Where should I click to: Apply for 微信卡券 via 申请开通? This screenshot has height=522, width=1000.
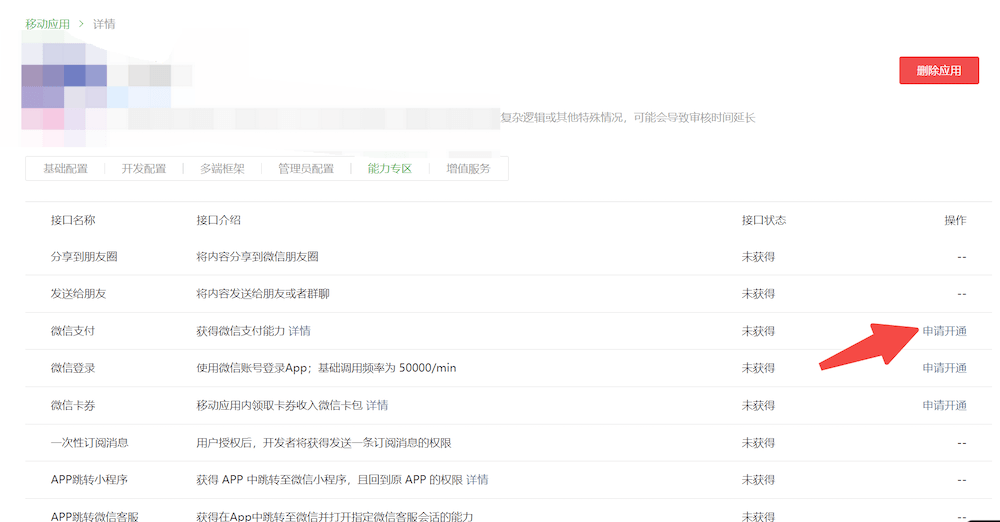pos(944,405)
